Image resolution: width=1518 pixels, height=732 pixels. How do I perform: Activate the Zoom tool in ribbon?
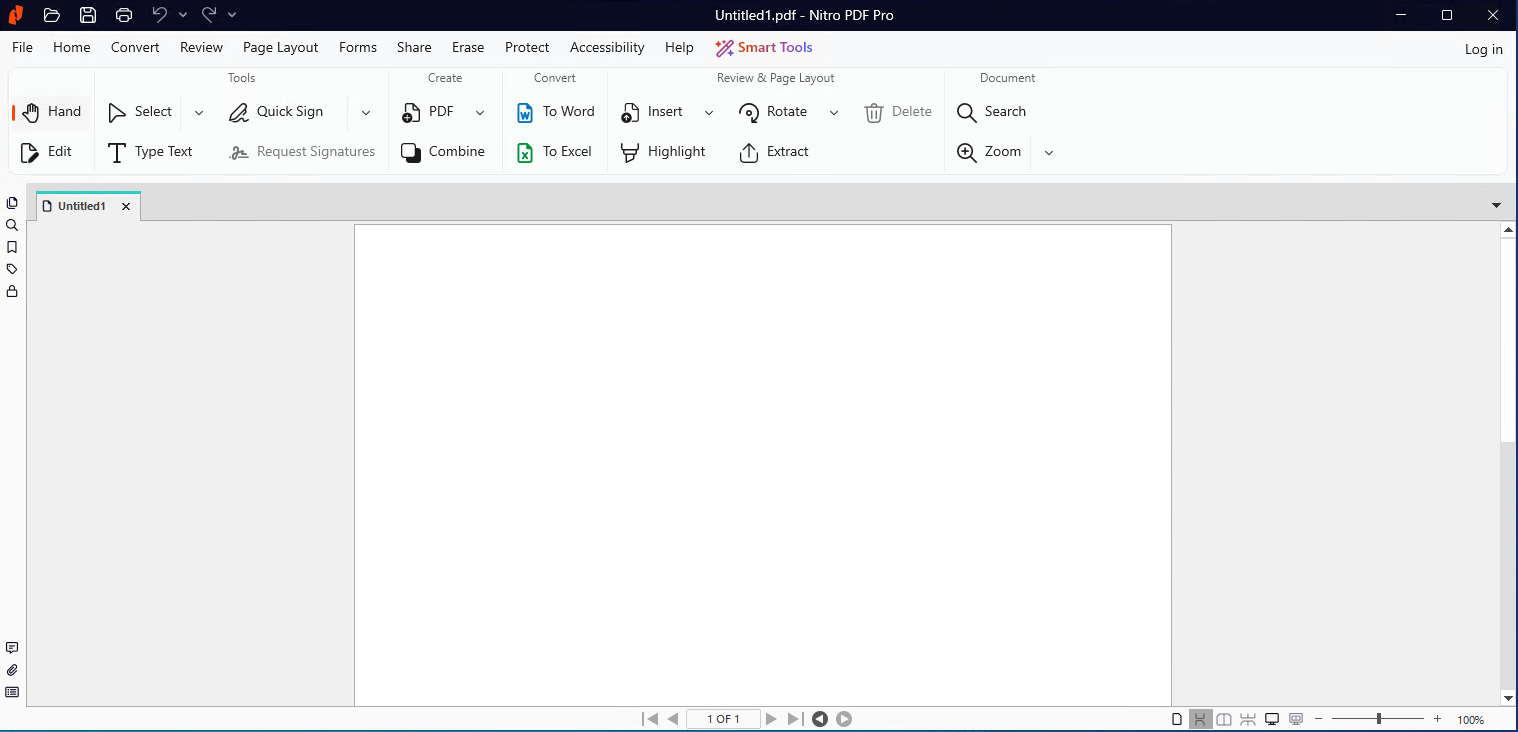pyautogui.click(x=990, y=152)
